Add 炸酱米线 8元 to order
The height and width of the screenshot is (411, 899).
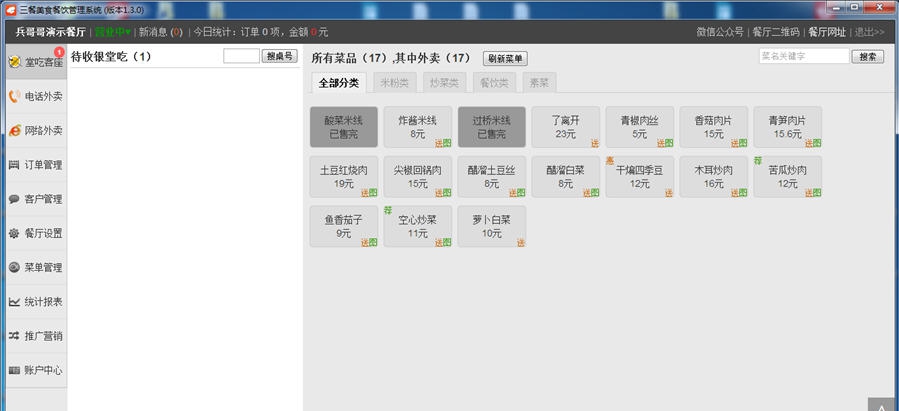point(418,127)
